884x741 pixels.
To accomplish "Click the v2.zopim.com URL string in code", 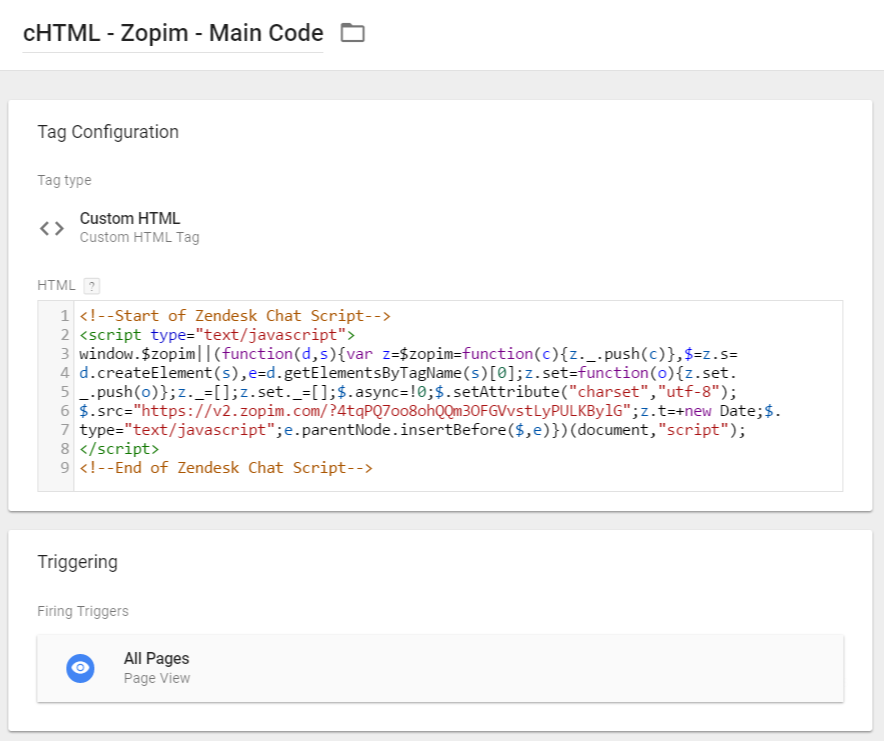I will 382,411.
